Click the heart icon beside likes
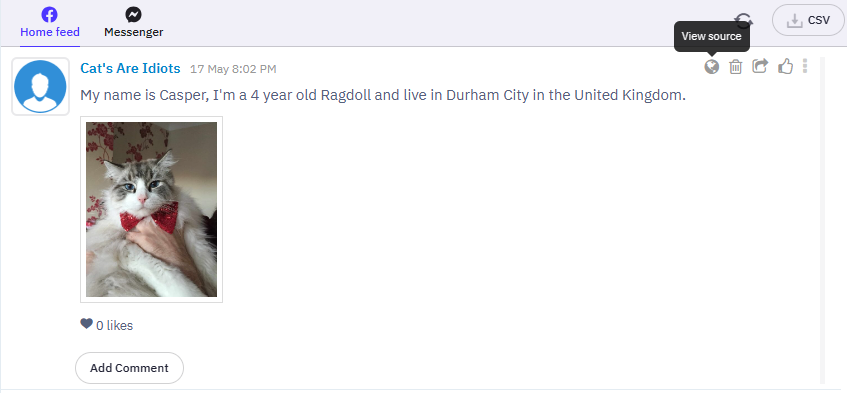 click(86, 324)
